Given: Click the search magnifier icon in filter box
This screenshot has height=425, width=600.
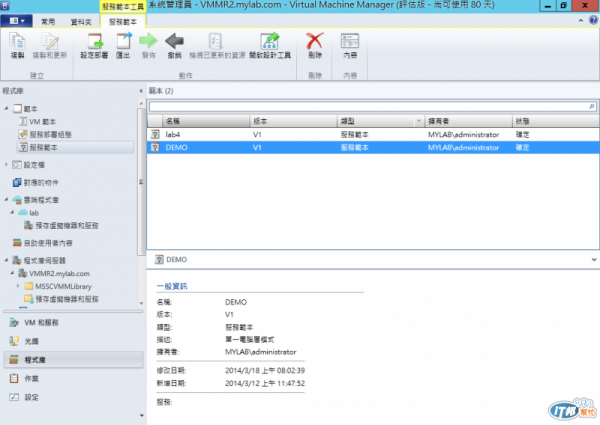Looking at the screenshot, I should click(x=592, y=106).
